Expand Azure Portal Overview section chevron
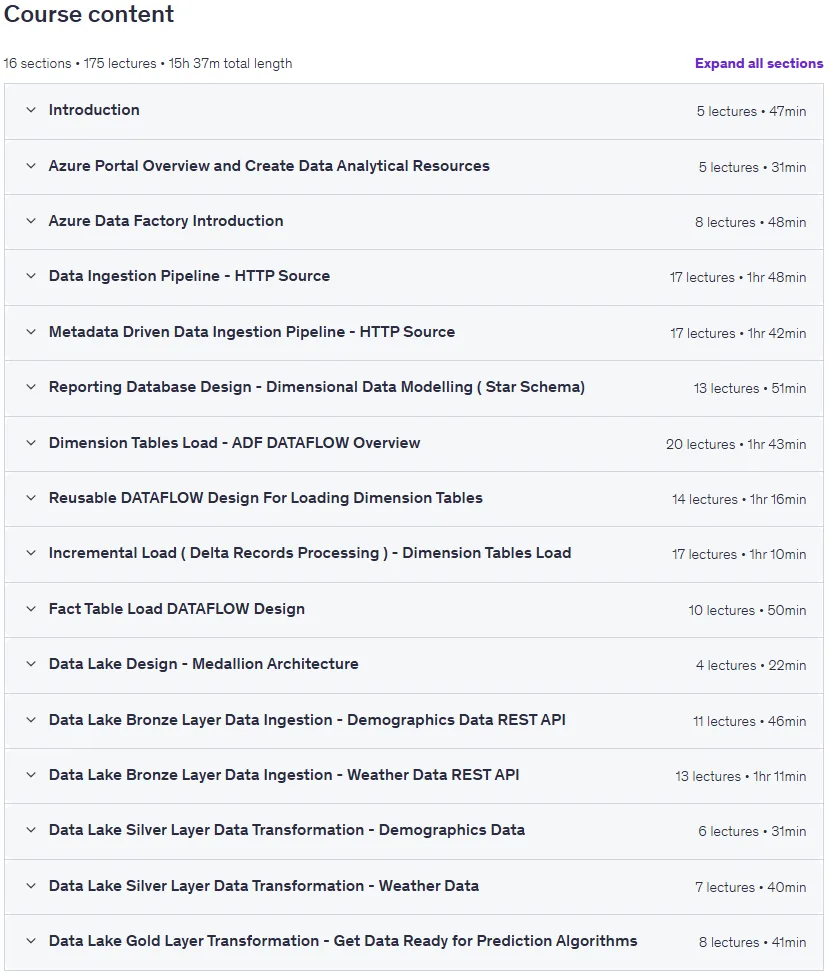Screen dimensions: 828x974 [x=31, y=166]
